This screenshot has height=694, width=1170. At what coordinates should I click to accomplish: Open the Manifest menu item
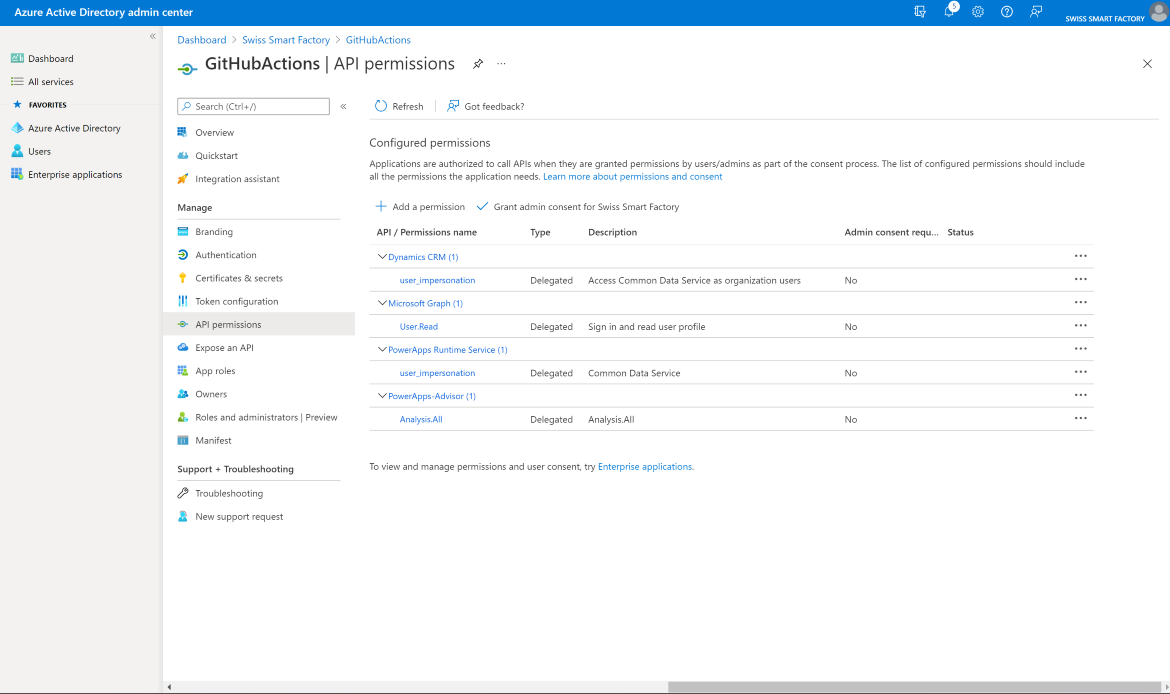(213, 440)
